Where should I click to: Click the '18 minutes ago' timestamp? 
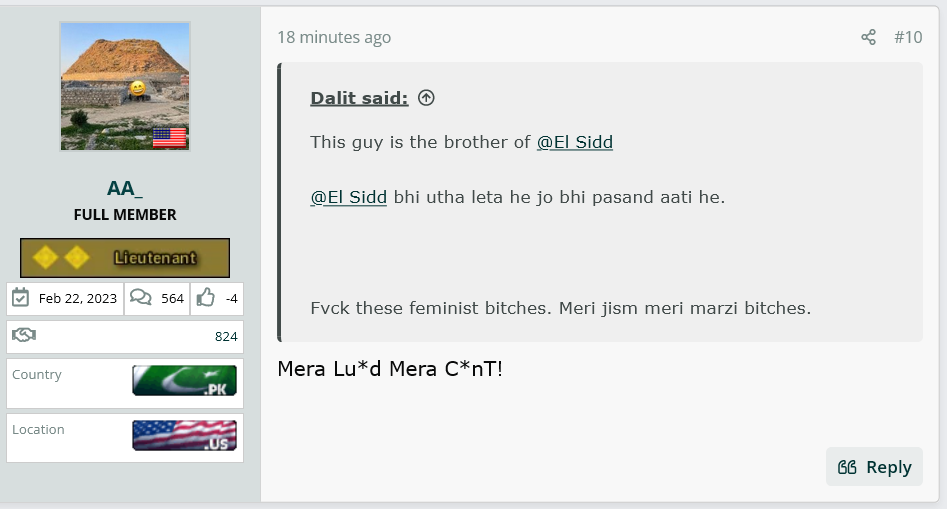click(x=334, y=37)
